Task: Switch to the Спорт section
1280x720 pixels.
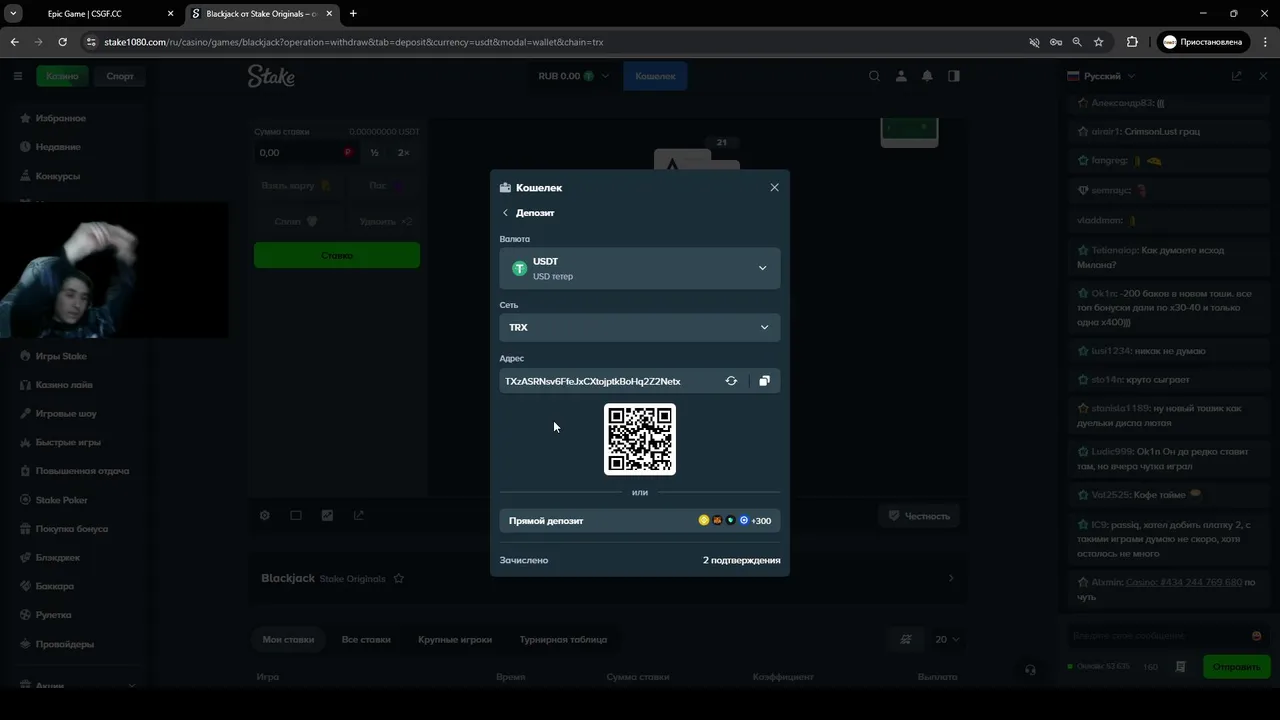Action: [120, 76]
